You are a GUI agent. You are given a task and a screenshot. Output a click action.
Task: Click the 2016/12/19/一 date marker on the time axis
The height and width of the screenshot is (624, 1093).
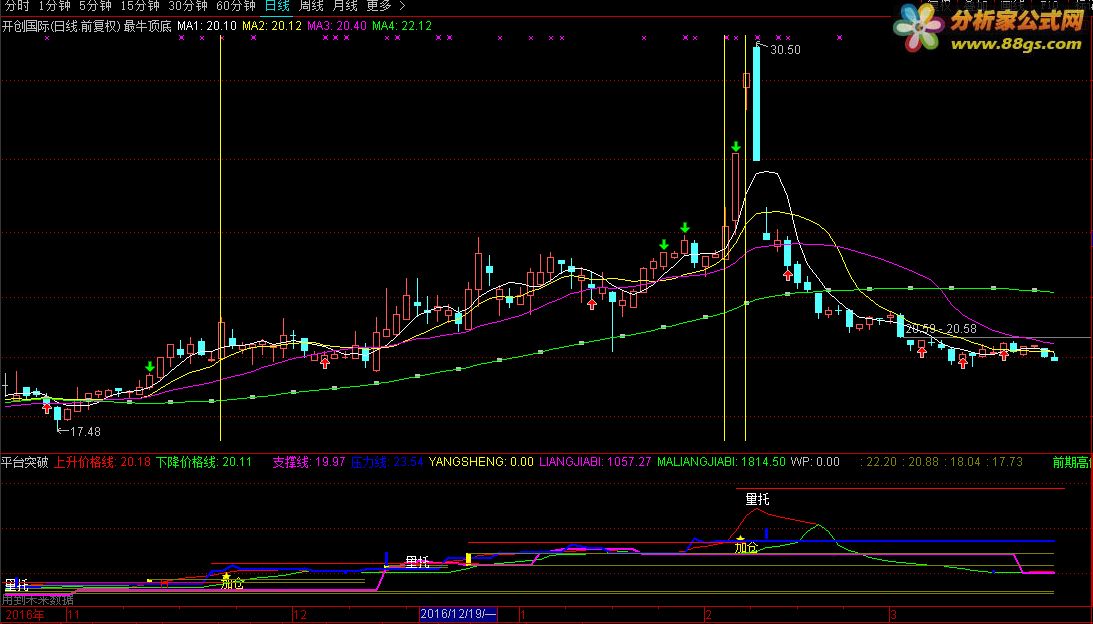[458, 614]
